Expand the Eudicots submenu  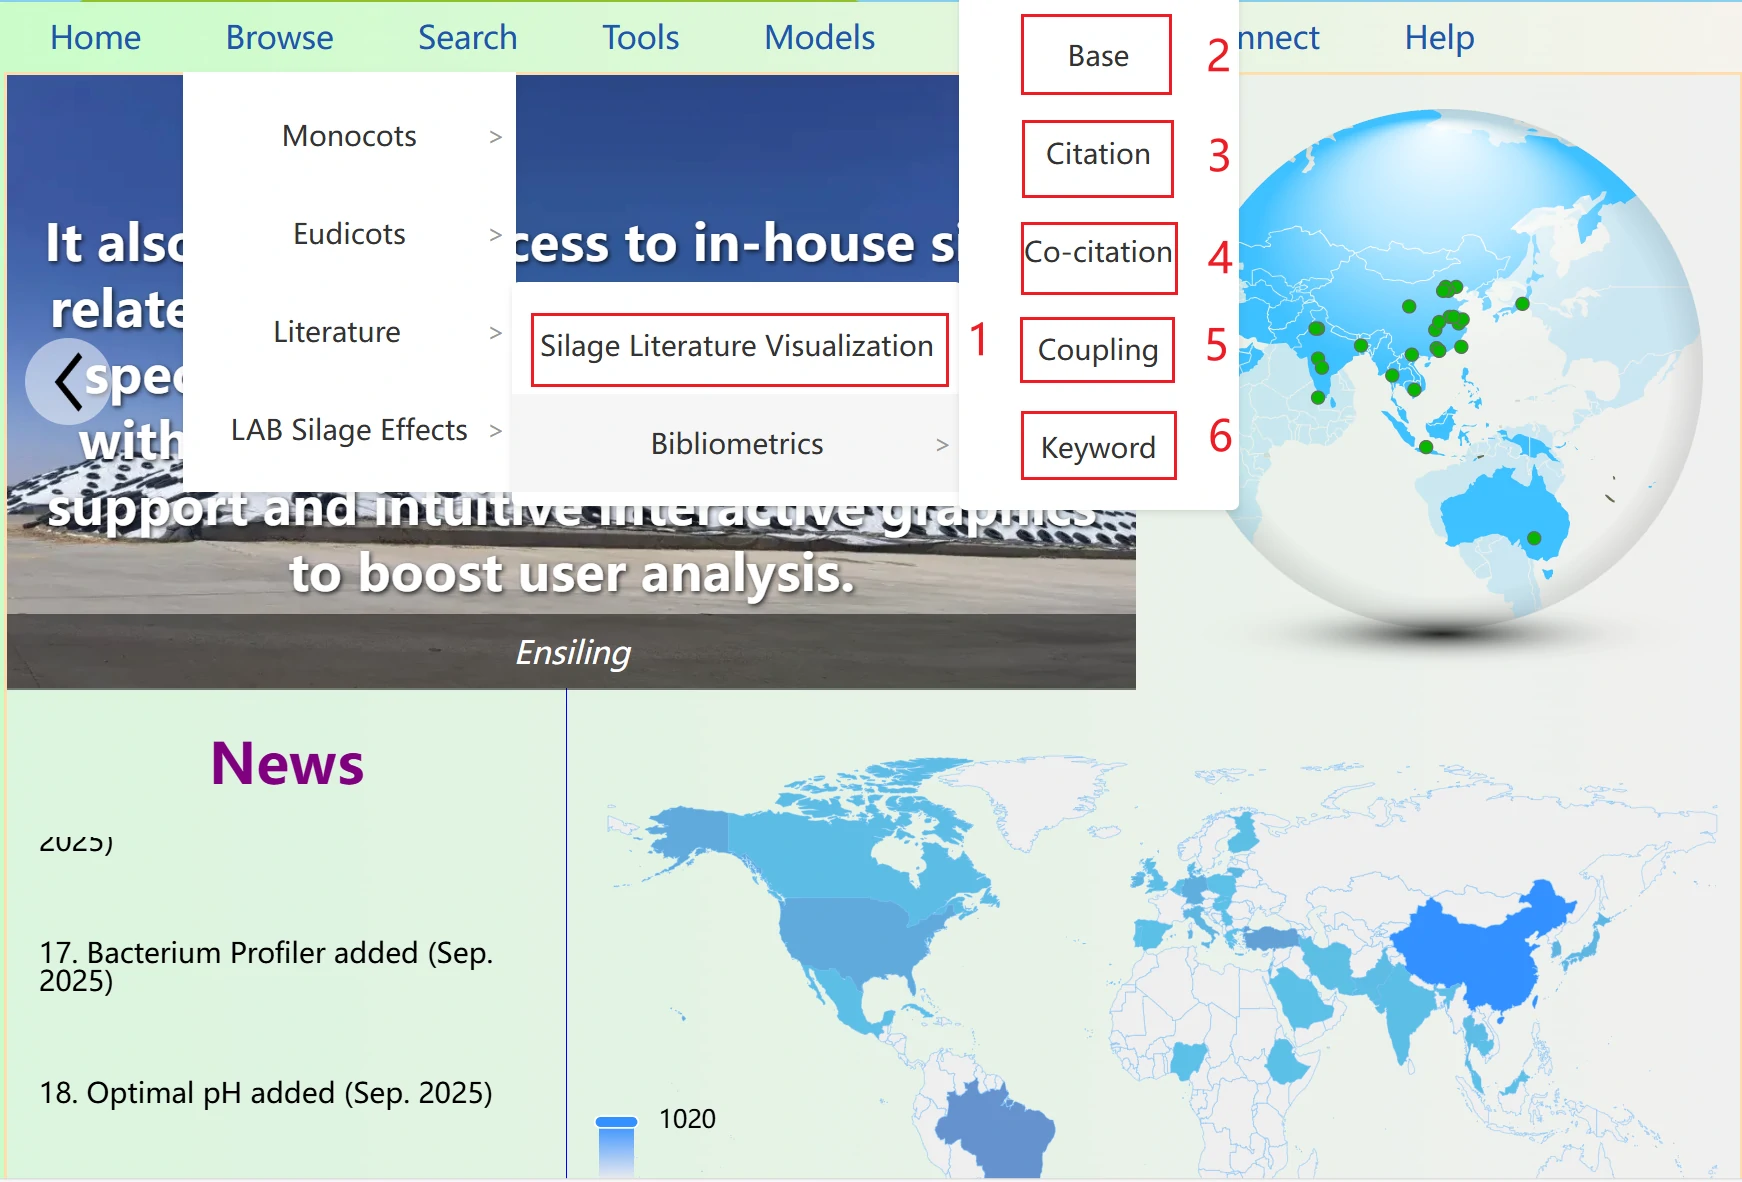(x=348, y=234)
